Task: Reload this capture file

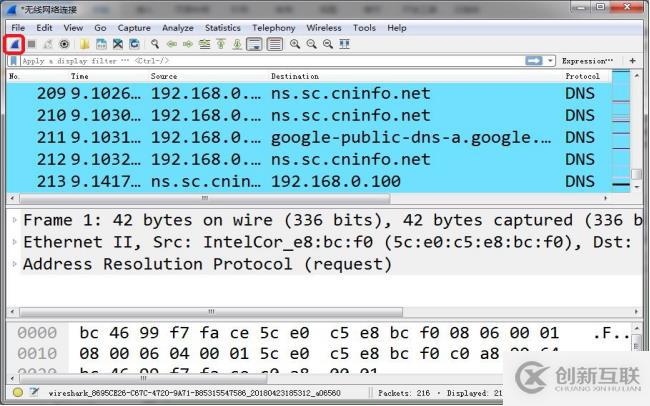Action: pos(134,44)
